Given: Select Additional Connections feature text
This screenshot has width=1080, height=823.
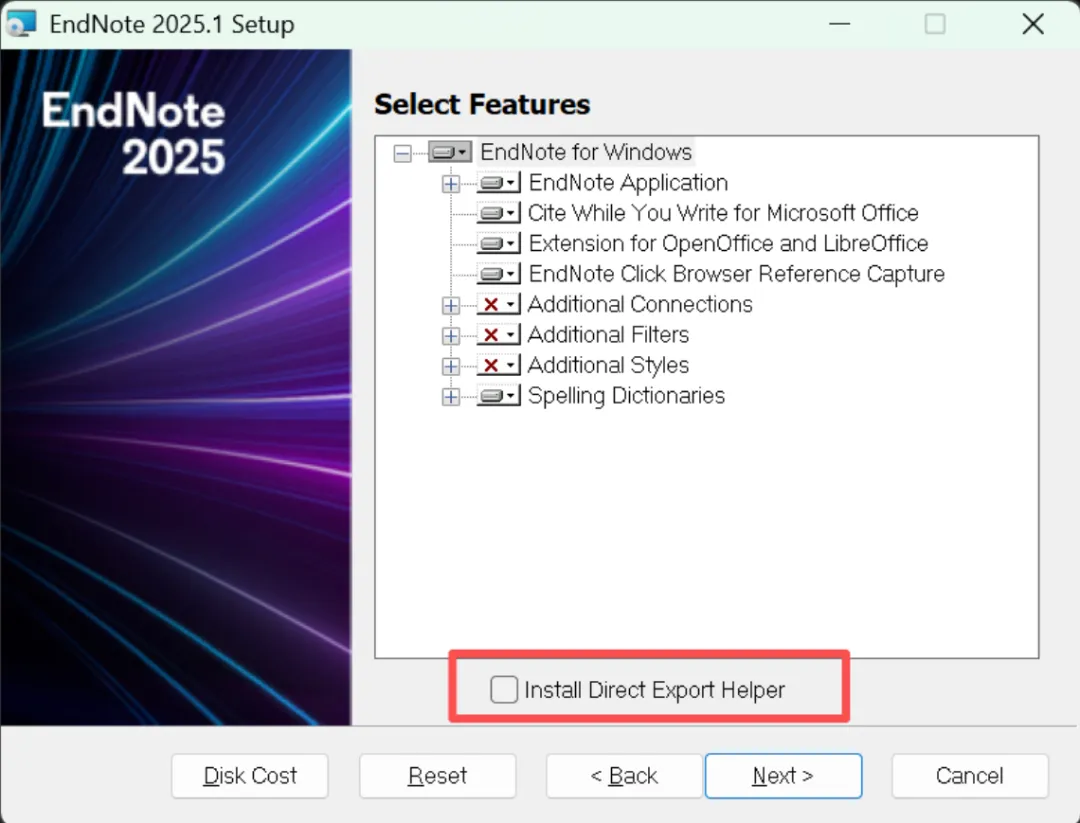Looking at the screenshot, I should [x=640, y=304].
